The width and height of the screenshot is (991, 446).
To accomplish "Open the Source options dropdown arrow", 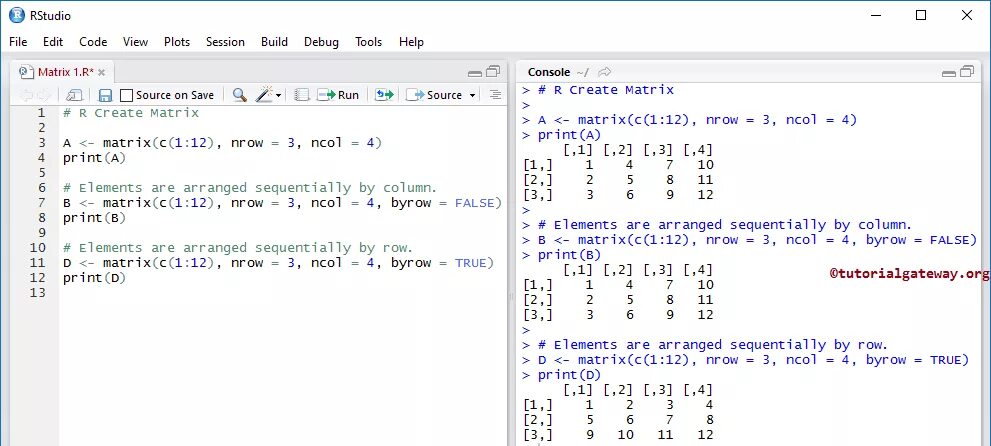I will point(472,96).
